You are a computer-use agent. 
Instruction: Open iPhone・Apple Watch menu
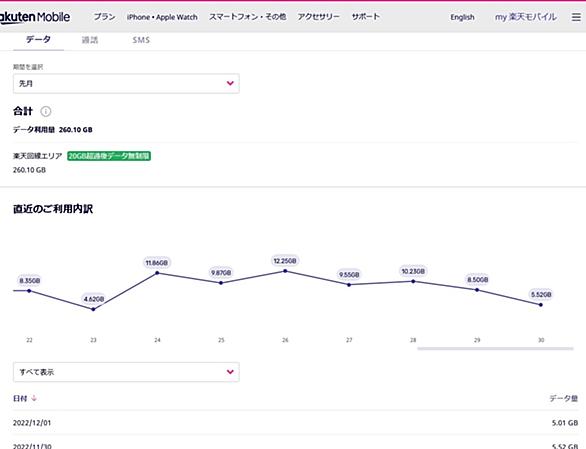point(162,17)
